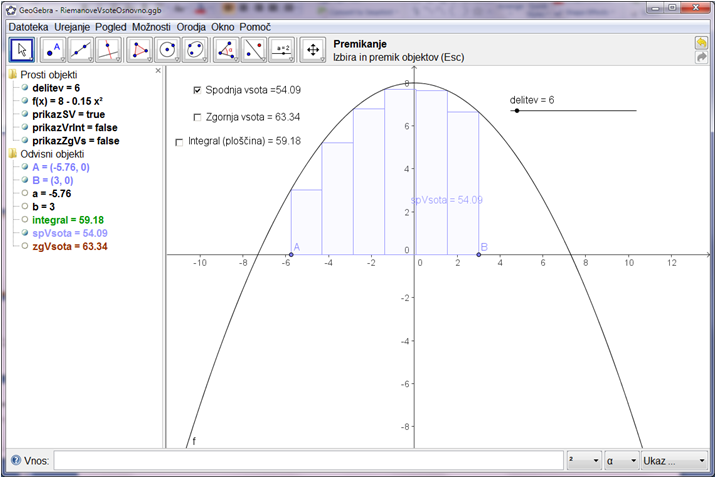Screen dimensions: 716x478
Task: Select the Polygon tool
Action: 139,50
